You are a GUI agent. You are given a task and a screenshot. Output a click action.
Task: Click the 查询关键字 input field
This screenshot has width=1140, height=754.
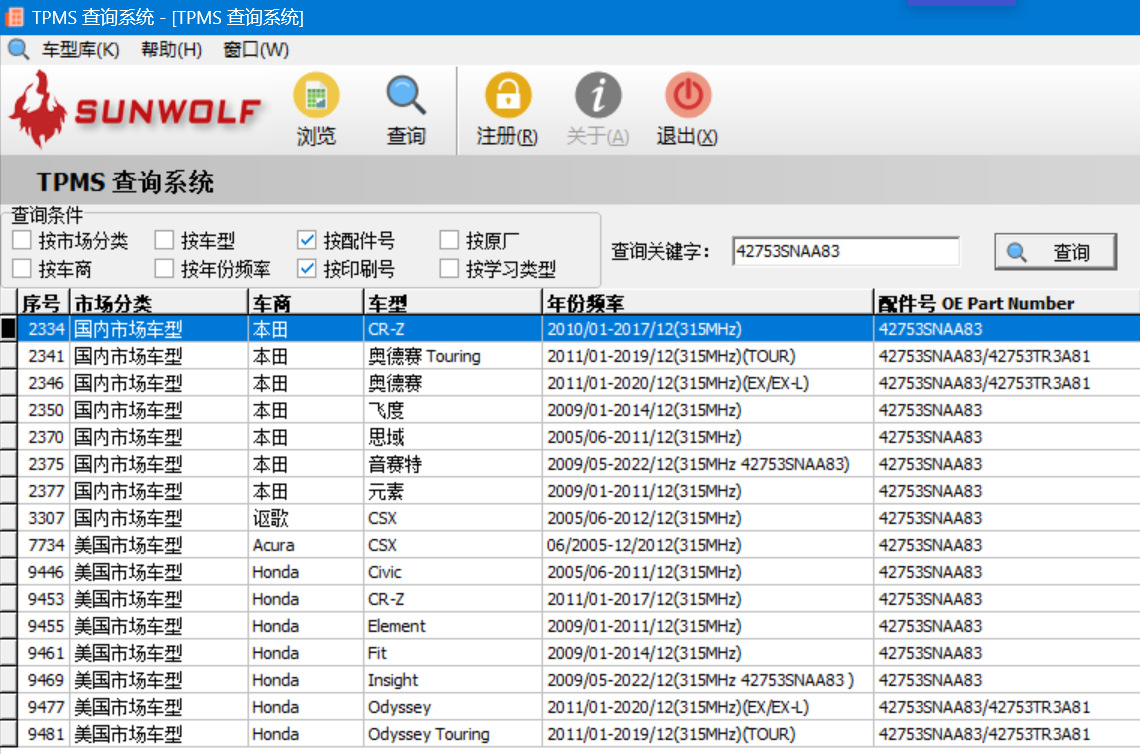click(844, 252)
